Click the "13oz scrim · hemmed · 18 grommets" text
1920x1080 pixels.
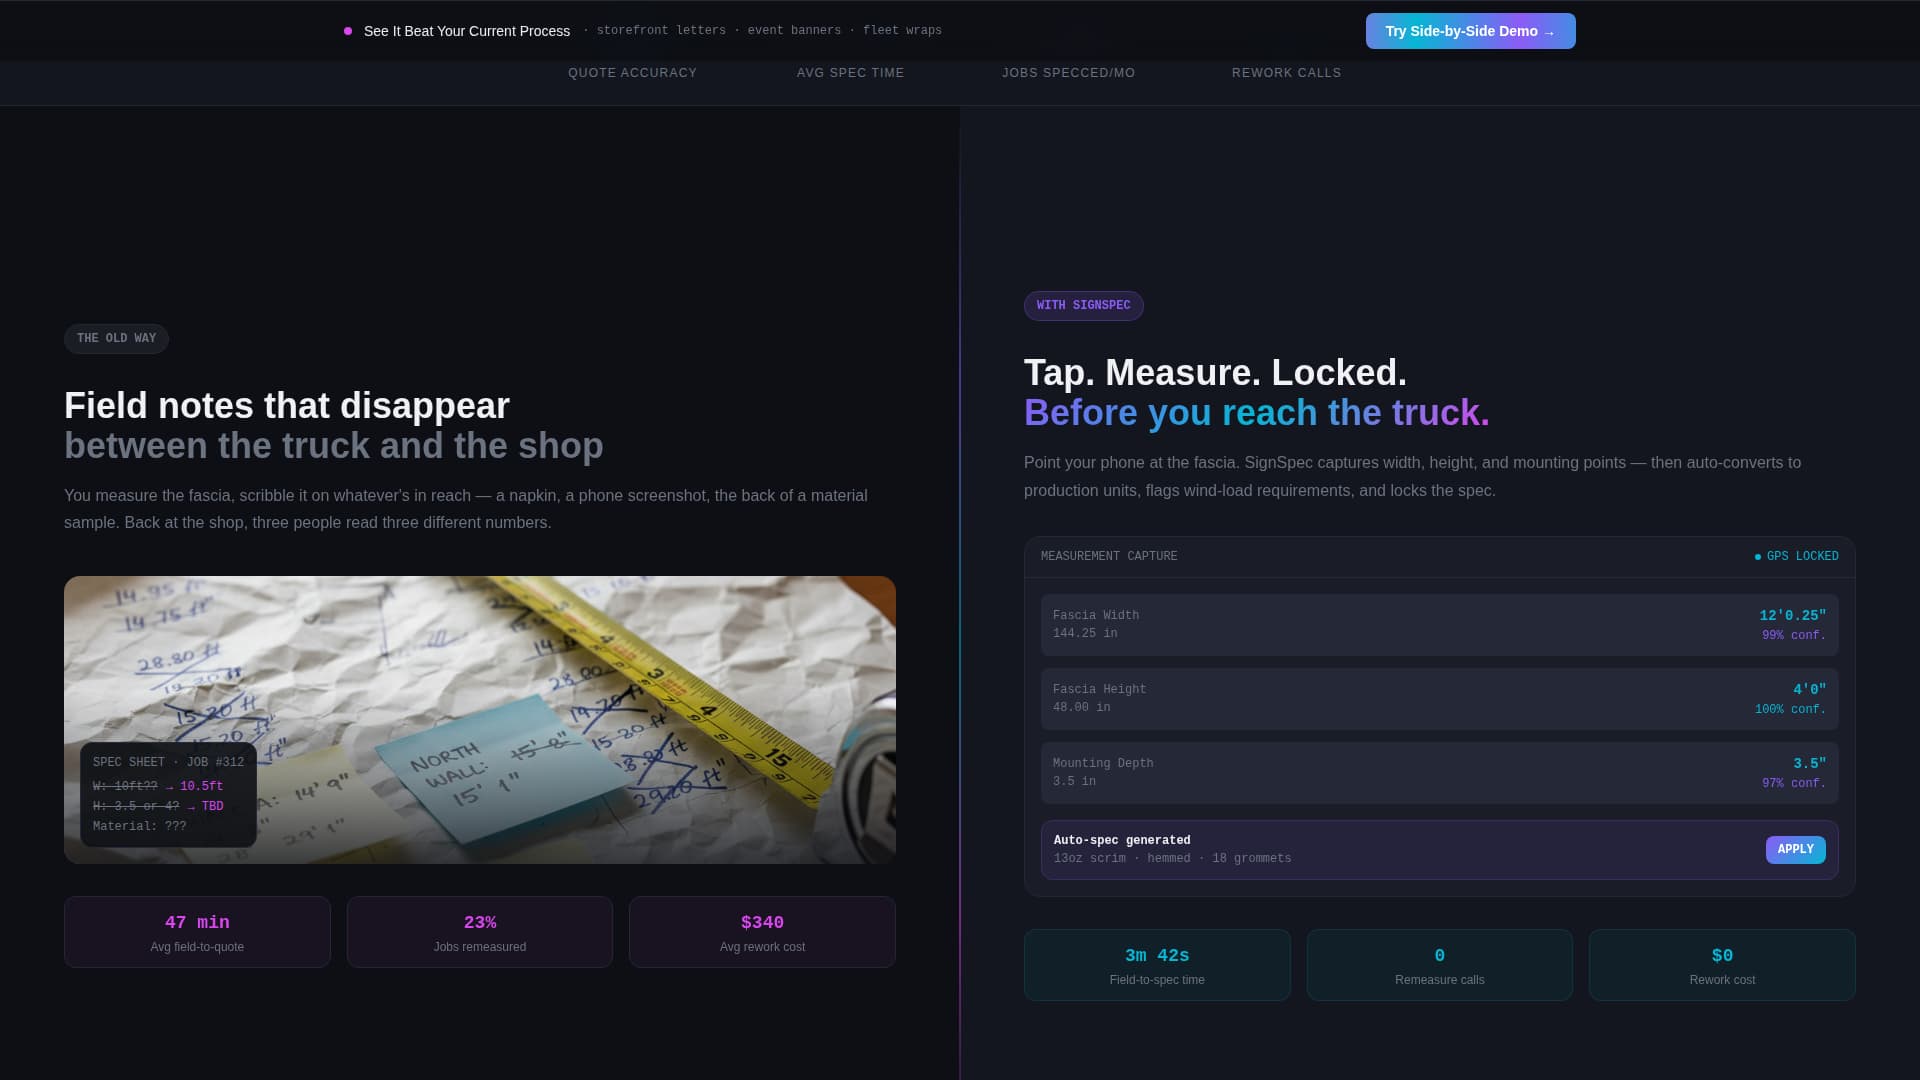(1172, 859)
